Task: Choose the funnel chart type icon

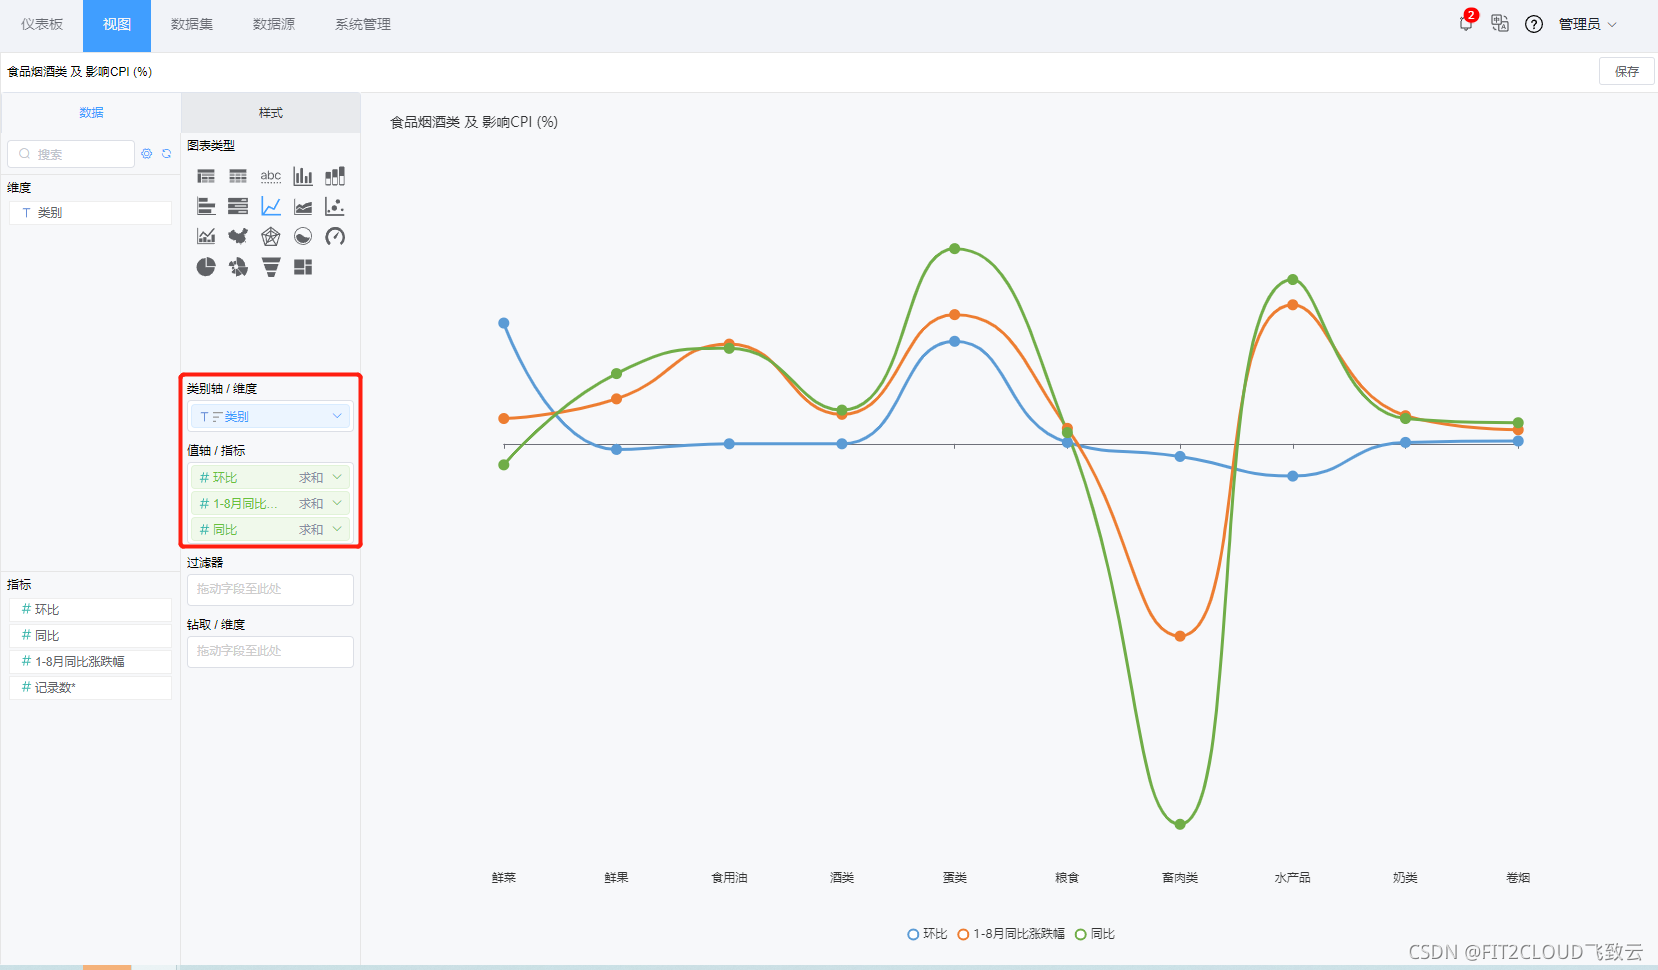Action: pyautogui.click(x=271, y=267)
